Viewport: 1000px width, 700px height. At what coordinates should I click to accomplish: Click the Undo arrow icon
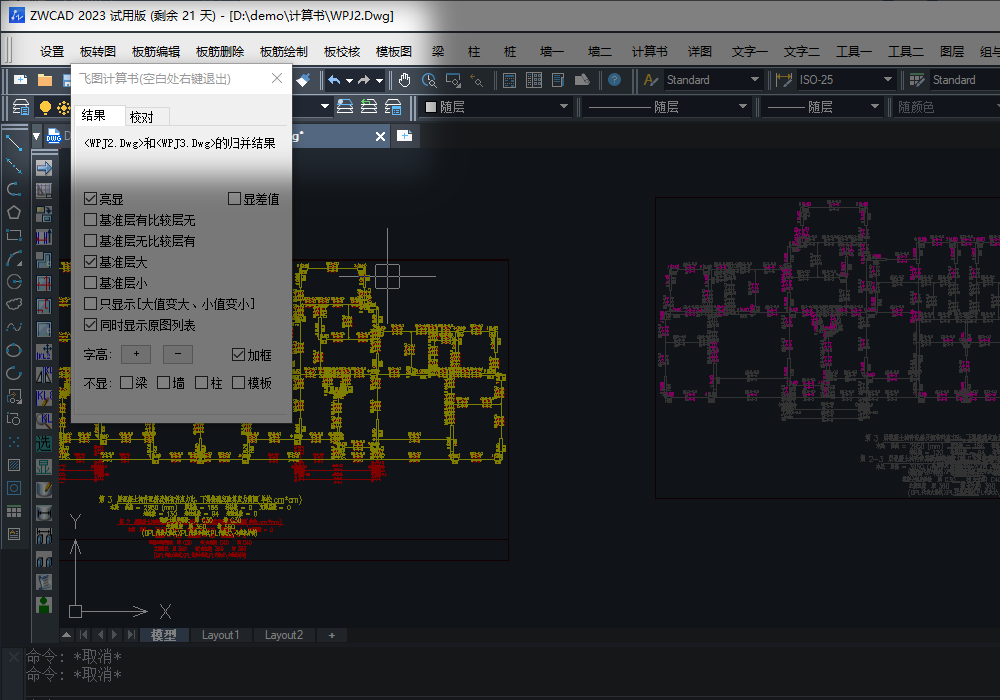click(334, 80)
